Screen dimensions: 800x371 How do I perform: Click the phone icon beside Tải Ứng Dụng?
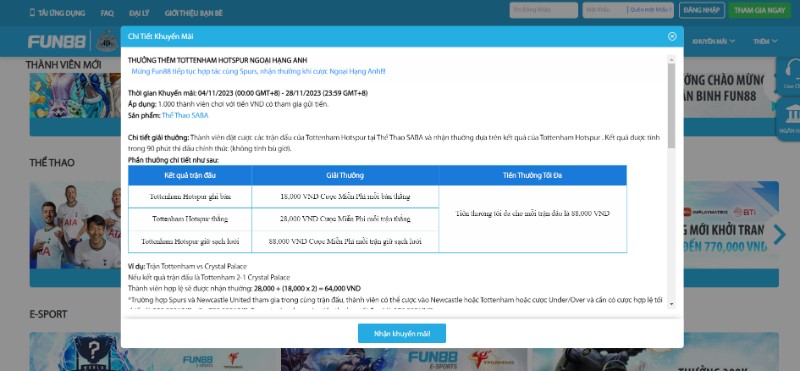[x=33, y=13]
